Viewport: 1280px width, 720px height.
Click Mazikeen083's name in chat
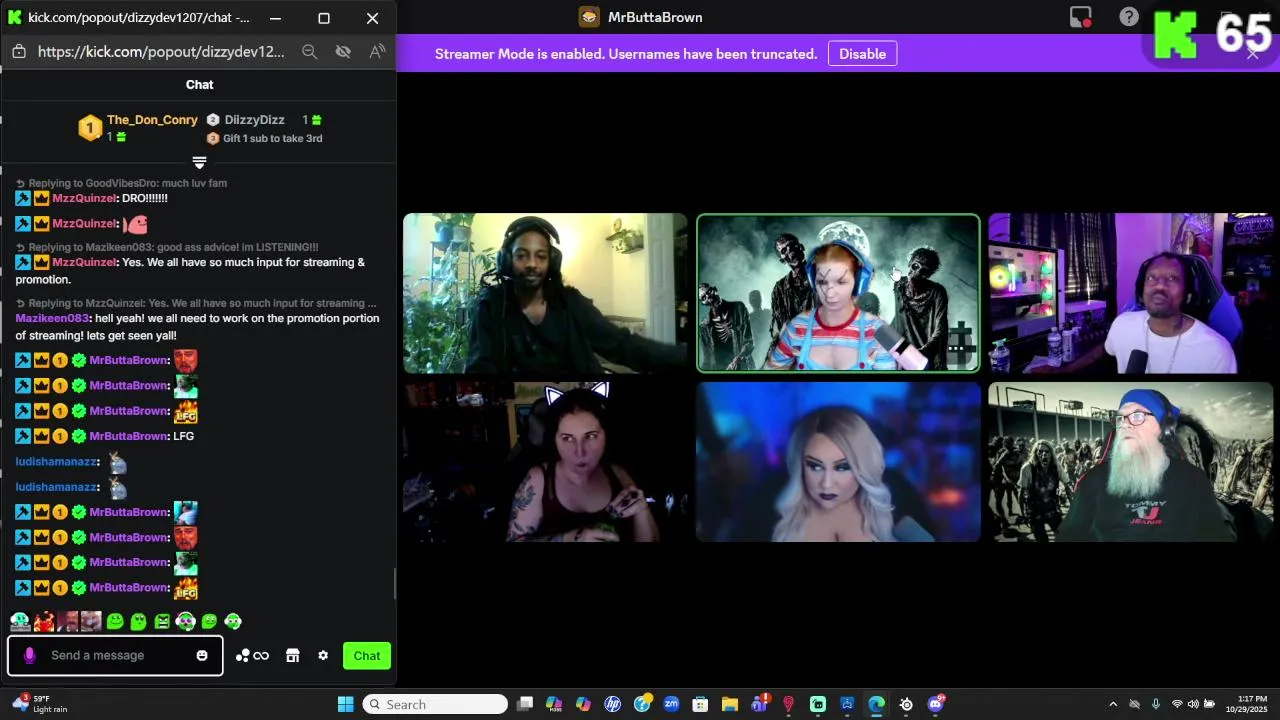(52, 318)
